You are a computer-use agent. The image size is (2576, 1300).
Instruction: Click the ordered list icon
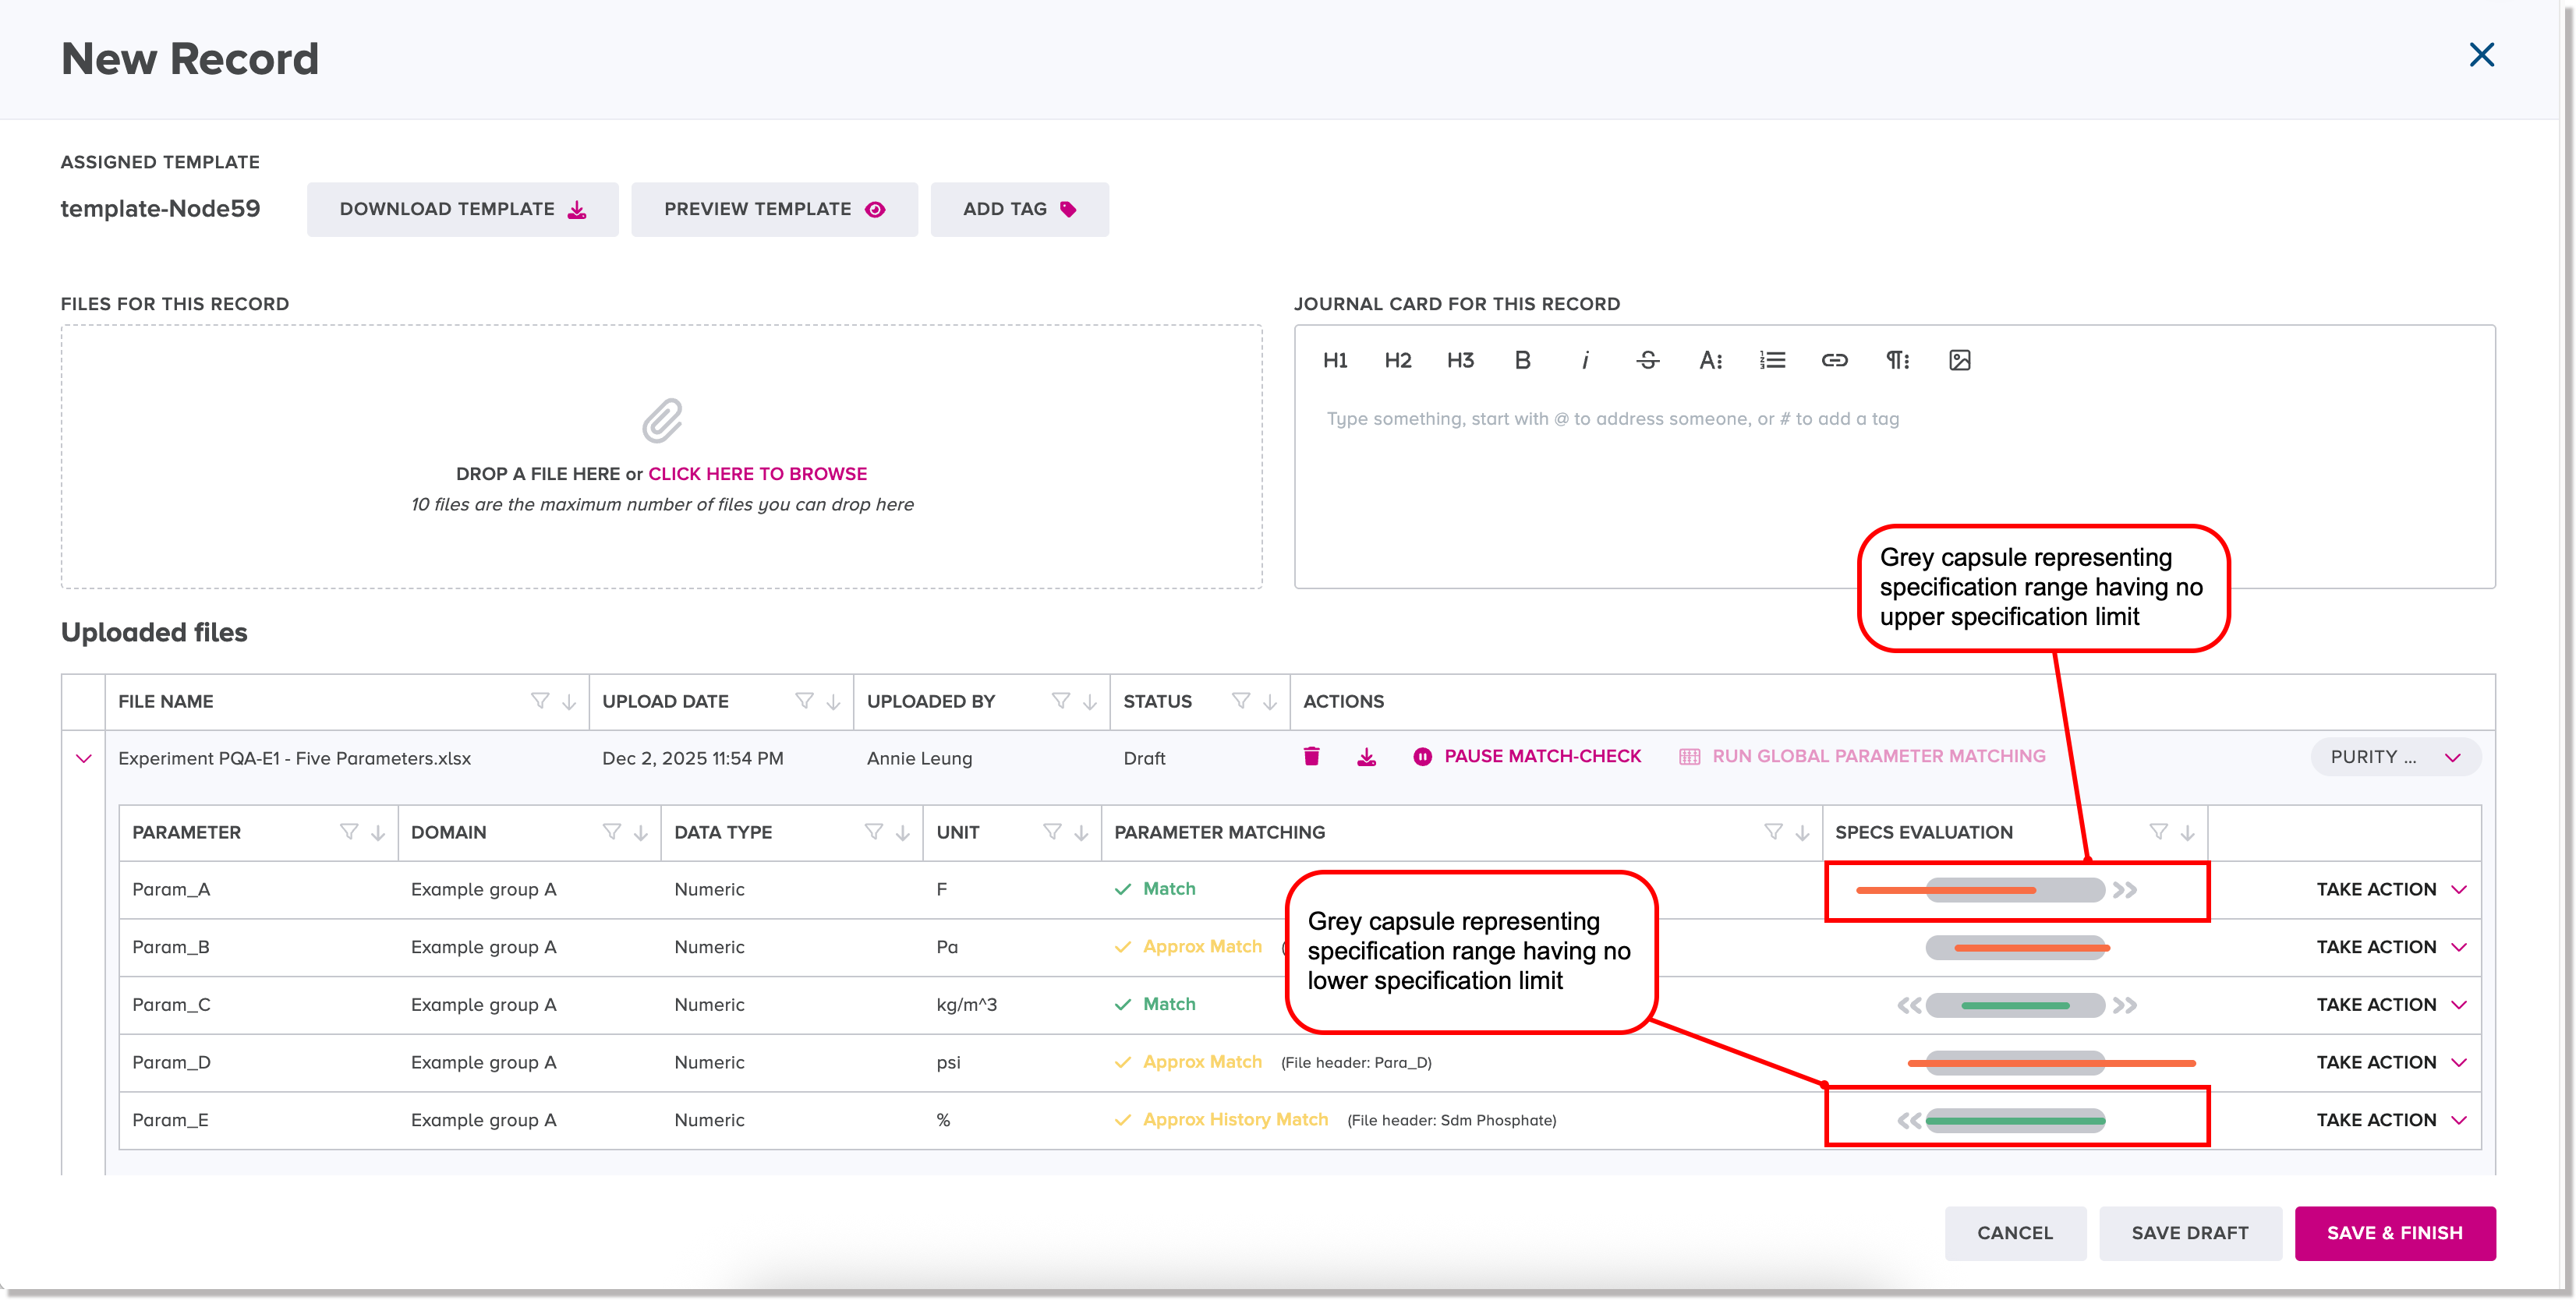[x=1772, y=360]
